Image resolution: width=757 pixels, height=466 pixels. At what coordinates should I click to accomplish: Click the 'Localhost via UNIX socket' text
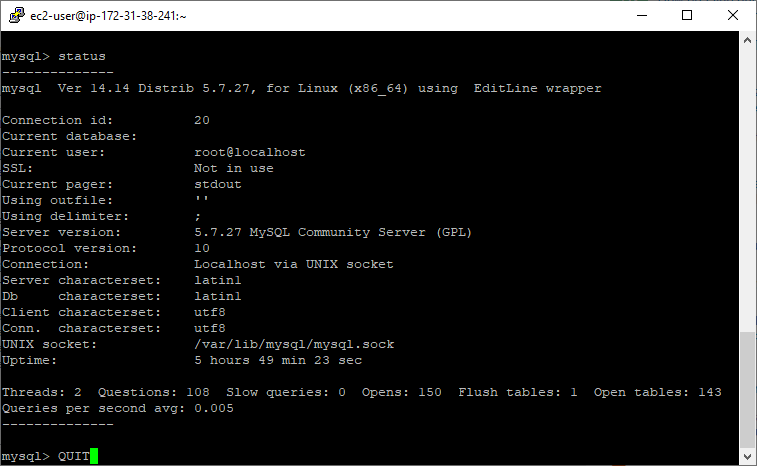[294, 264]
